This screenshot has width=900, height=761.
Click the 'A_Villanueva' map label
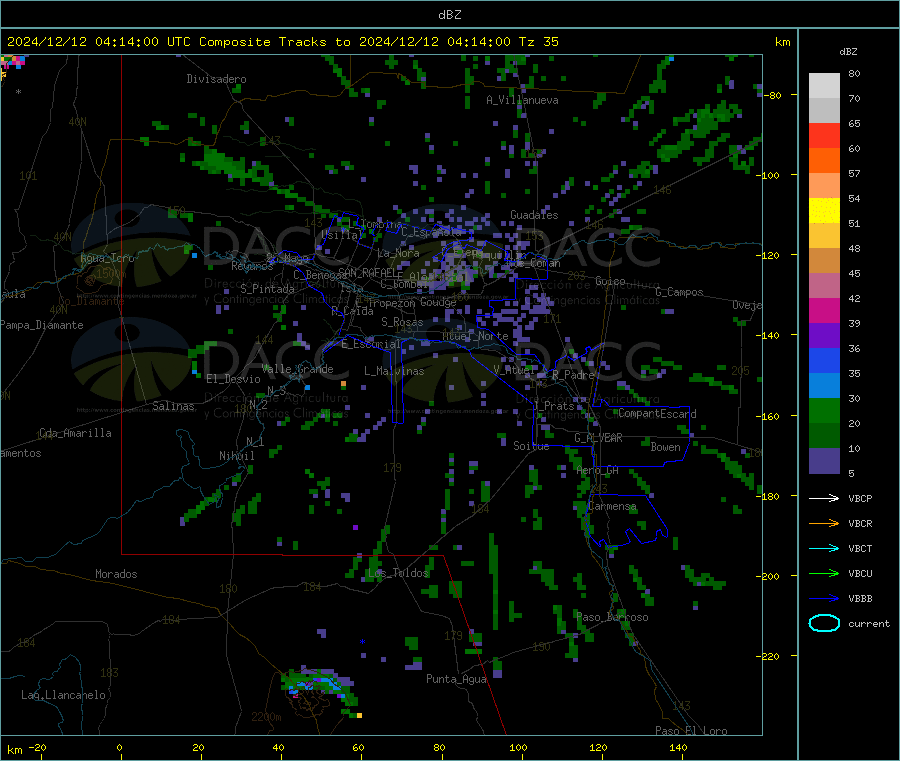(522, 100)
